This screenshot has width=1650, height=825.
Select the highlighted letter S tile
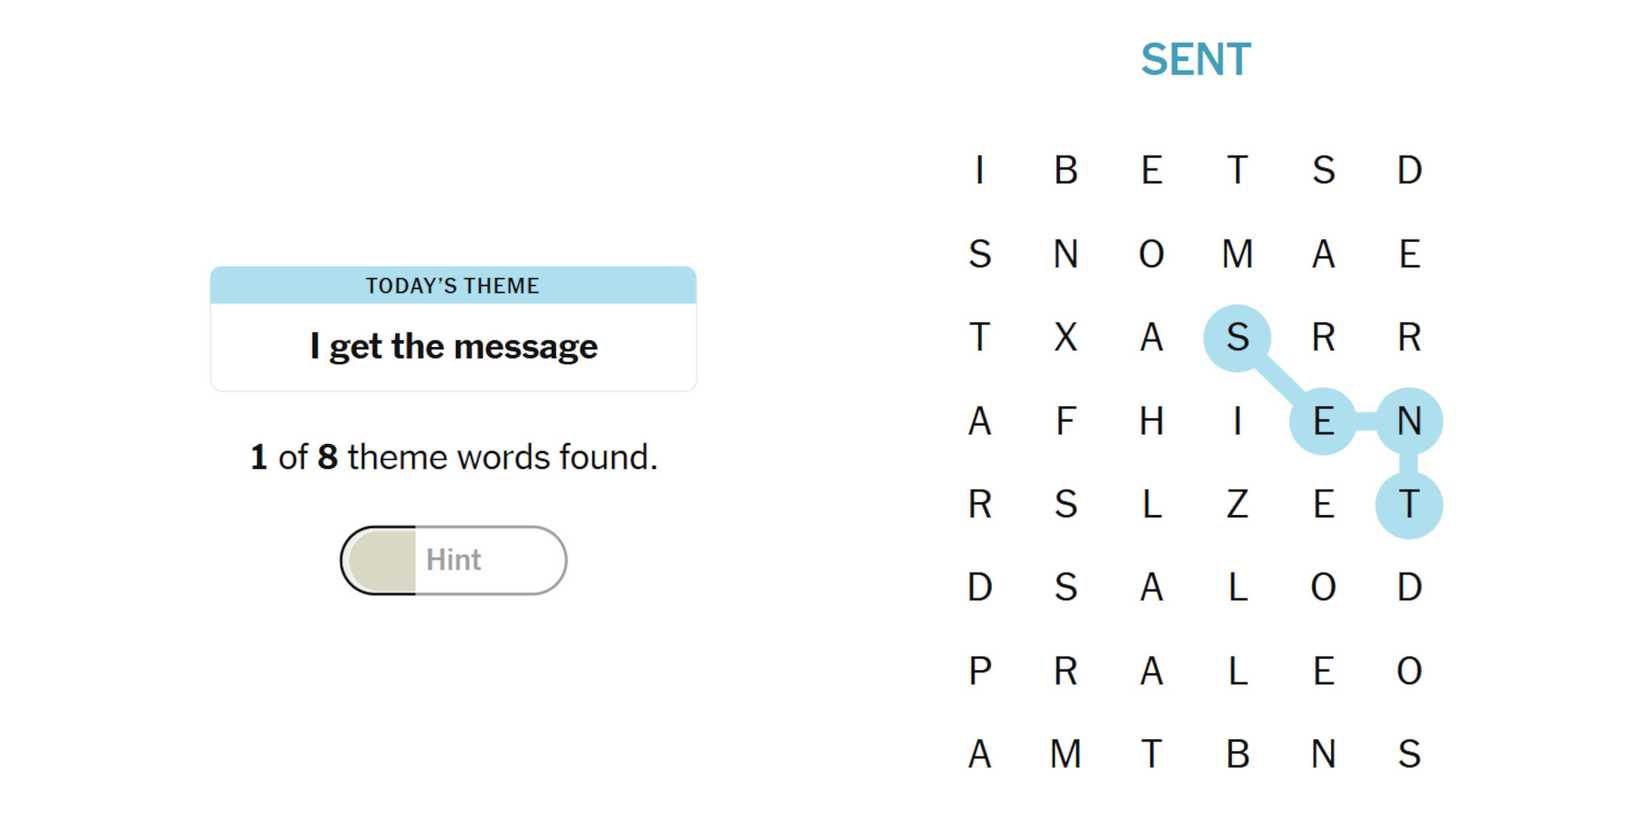(1237, 338)
